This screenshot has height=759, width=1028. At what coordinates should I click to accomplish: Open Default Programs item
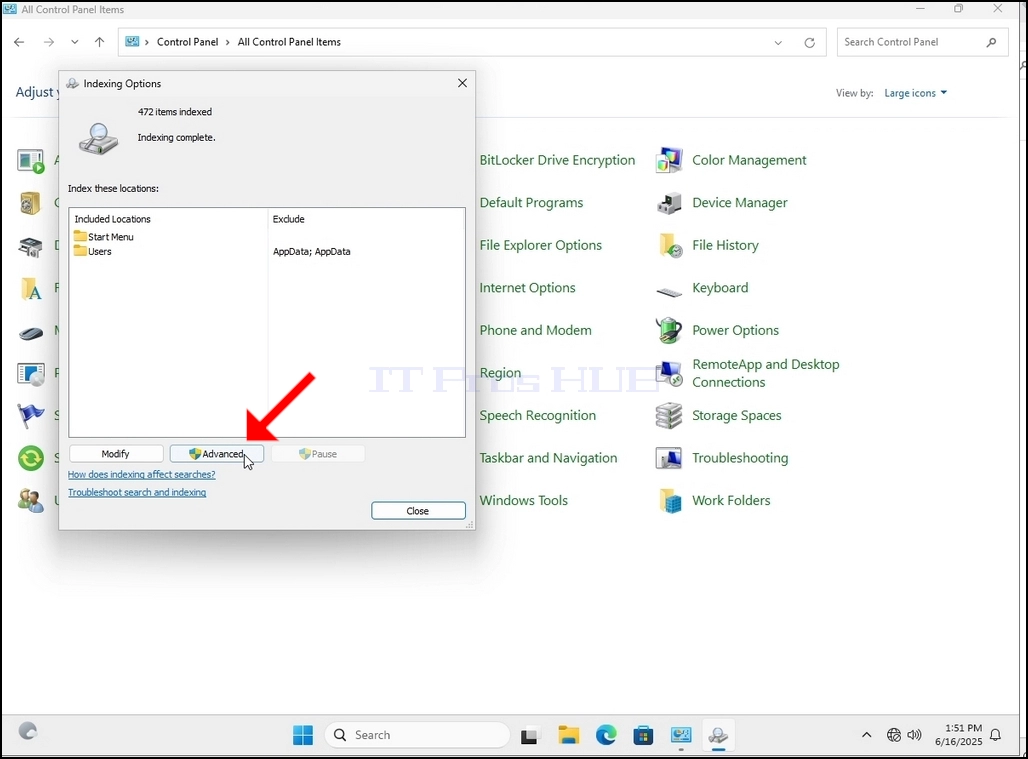point(531,203)
